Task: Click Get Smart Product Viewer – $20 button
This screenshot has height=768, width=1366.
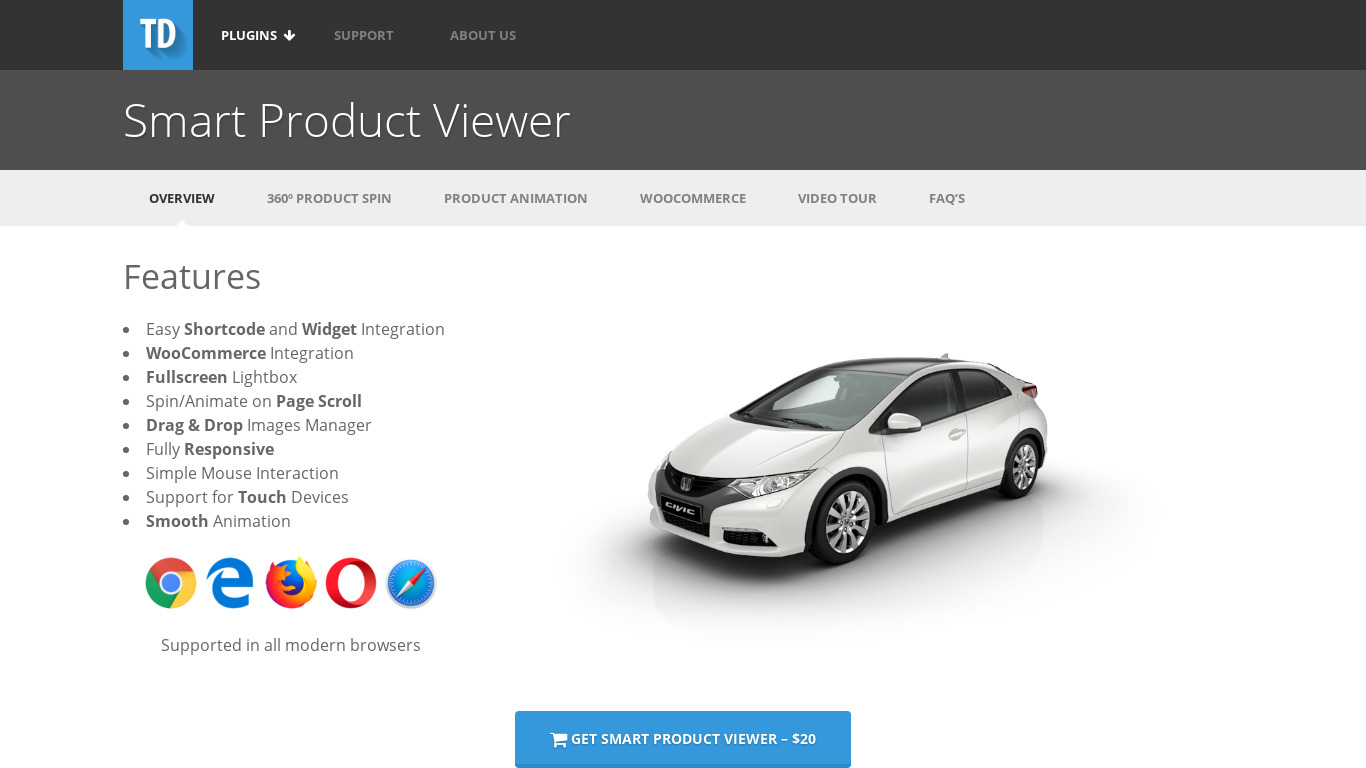Action: coord(683,739)
